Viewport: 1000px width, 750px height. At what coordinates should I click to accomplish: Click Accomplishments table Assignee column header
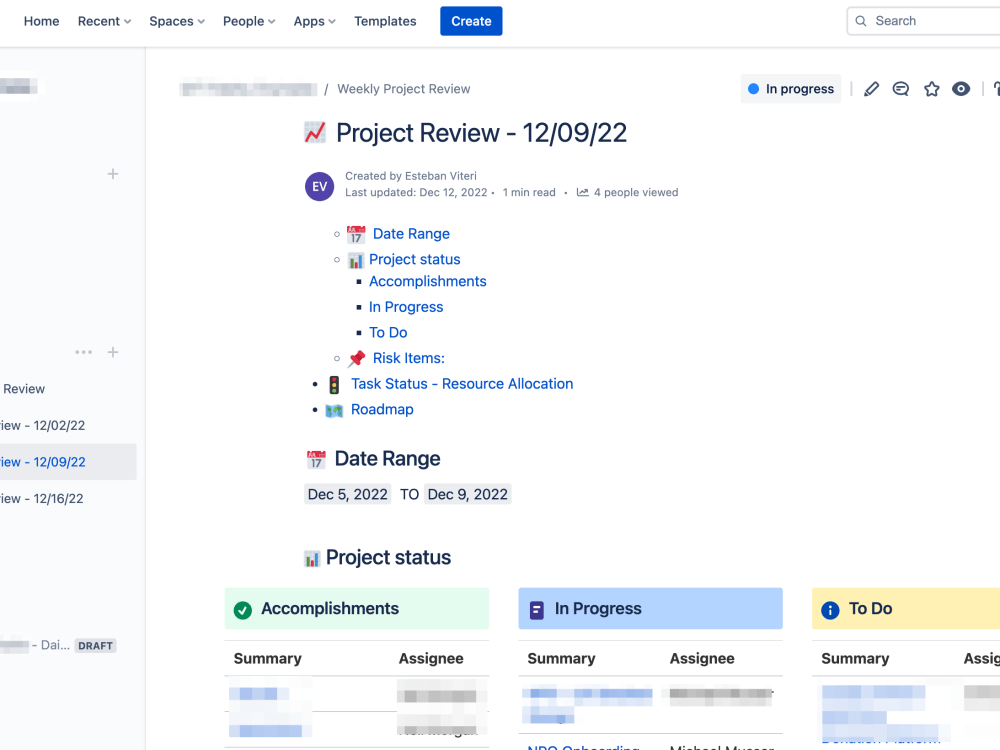(431, 658)
